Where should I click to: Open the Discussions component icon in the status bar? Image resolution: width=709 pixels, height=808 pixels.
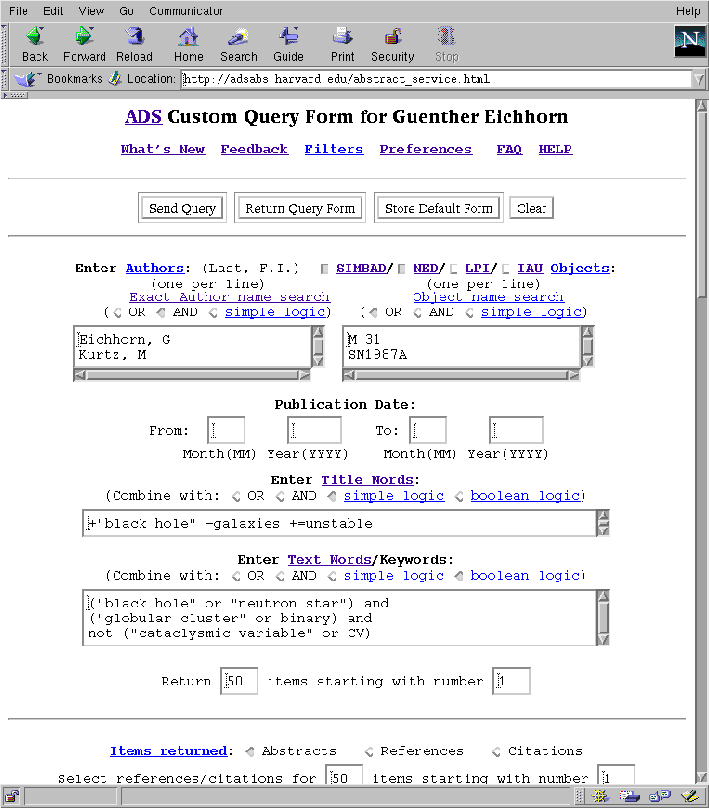660,796
